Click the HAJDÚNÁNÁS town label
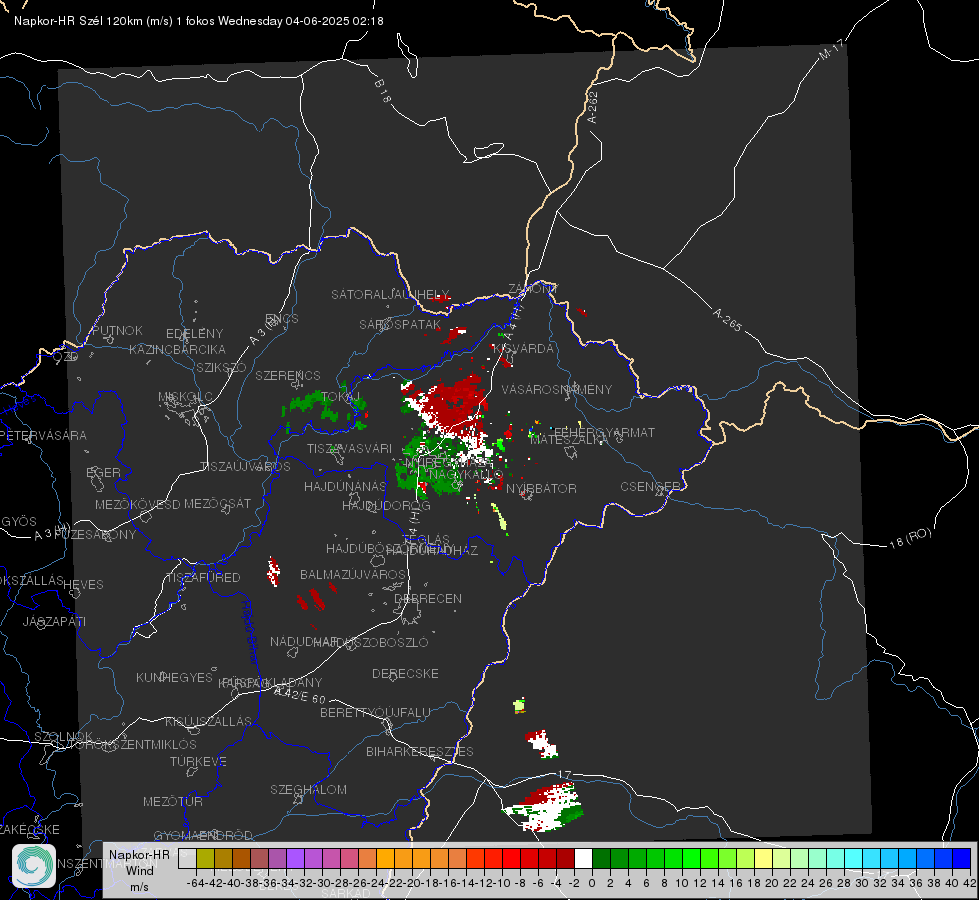 [x=345, y=486]
